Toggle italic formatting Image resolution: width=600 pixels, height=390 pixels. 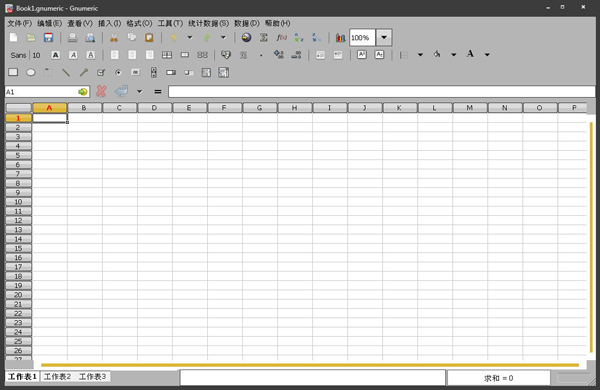[x=73, y=55]
